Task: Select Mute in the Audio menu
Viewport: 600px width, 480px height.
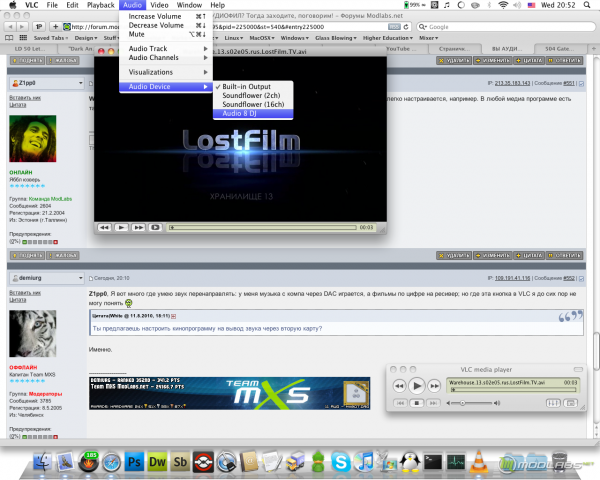Action: [x=166, y=34]
